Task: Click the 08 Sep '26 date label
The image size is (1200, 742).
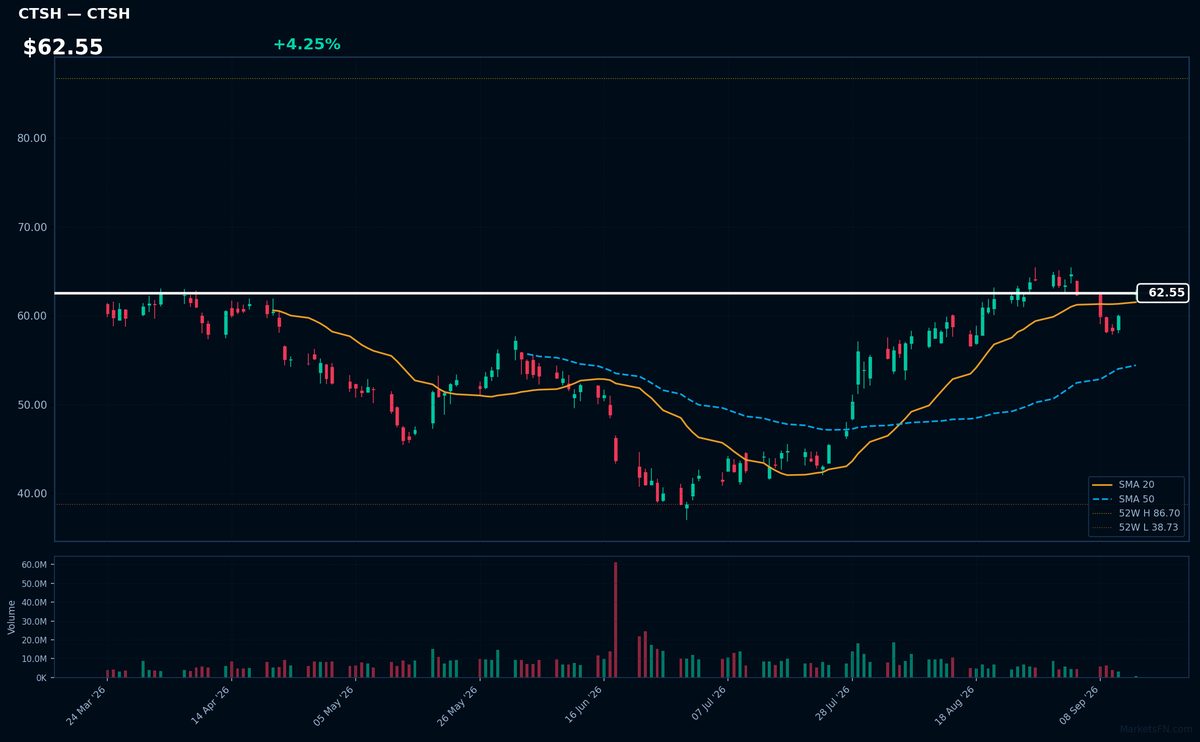Action: coord(1079,706)
